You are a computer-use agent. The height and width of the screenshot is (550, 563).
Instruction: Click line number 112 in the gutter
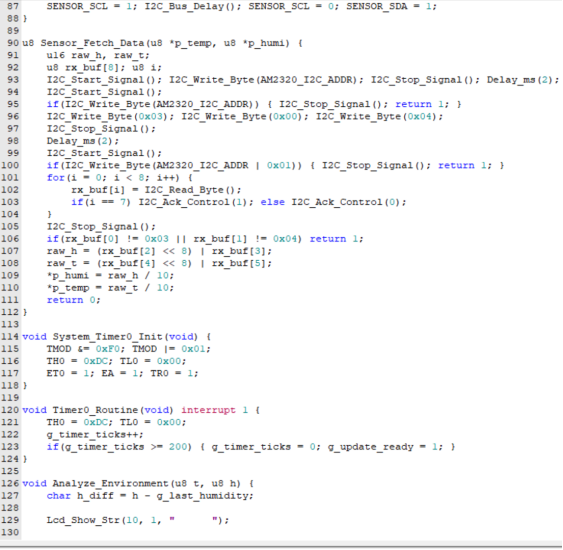coord(10,312)
